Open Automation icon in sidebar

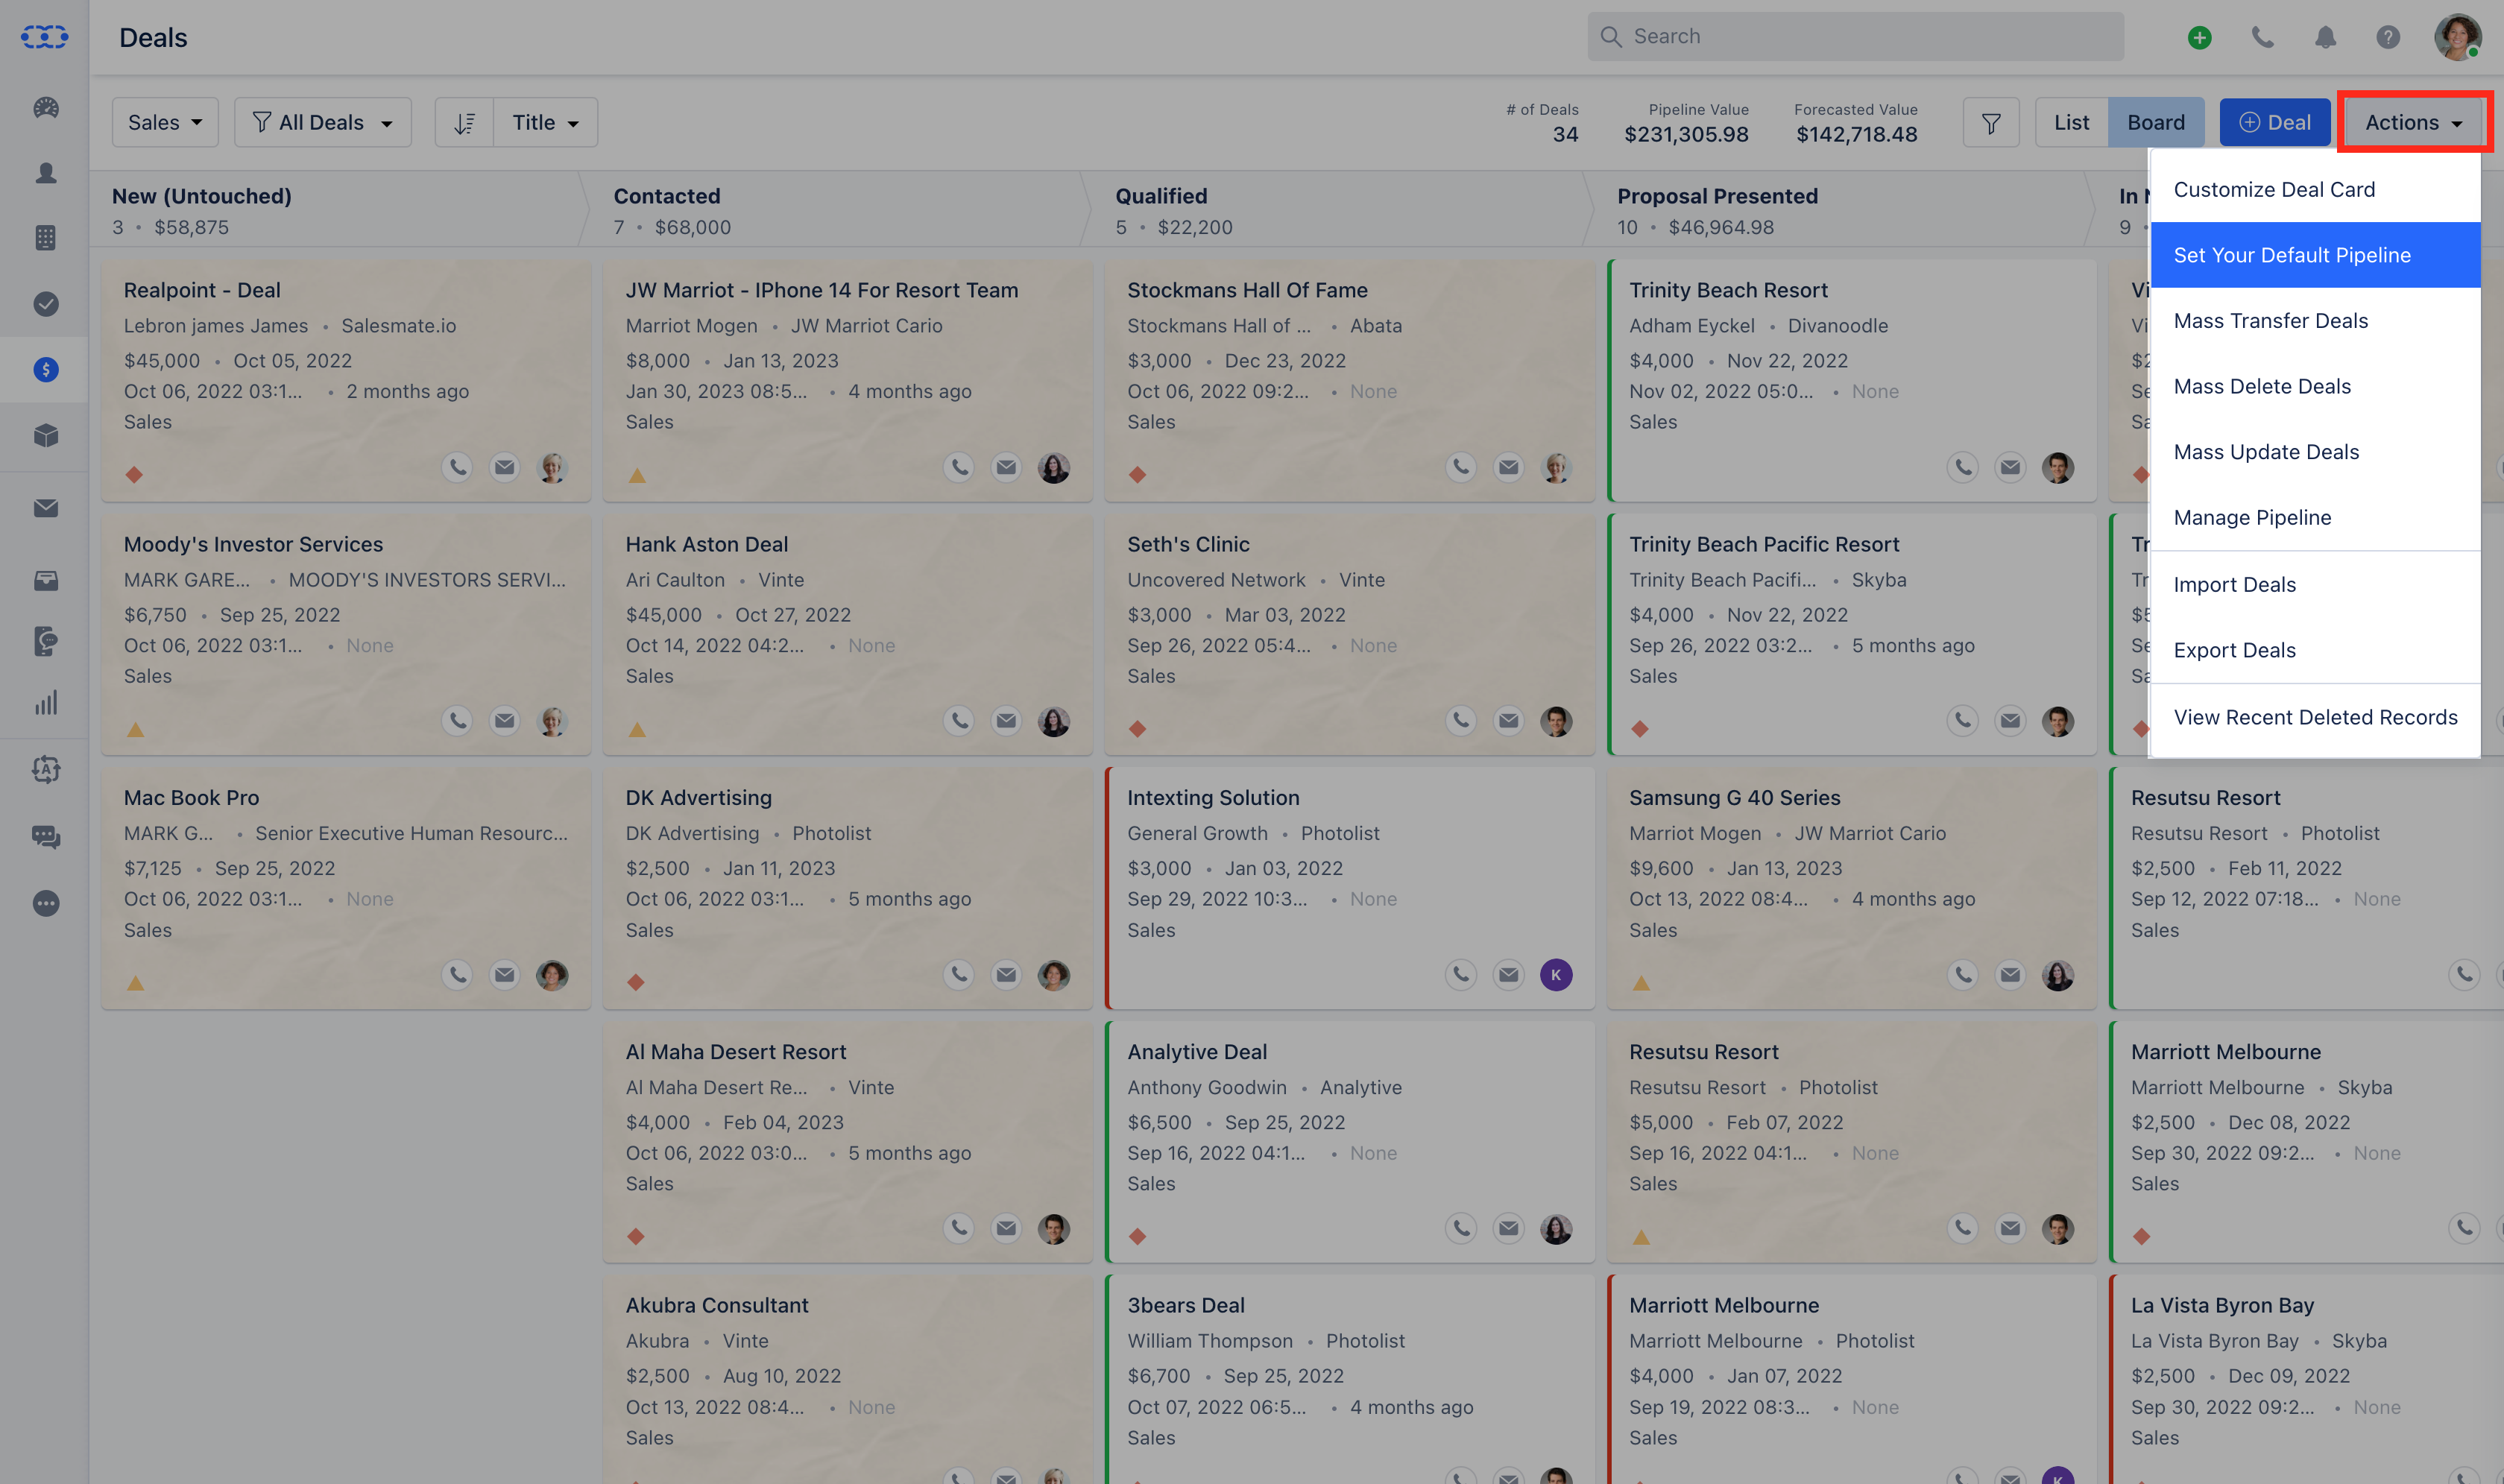45,769
